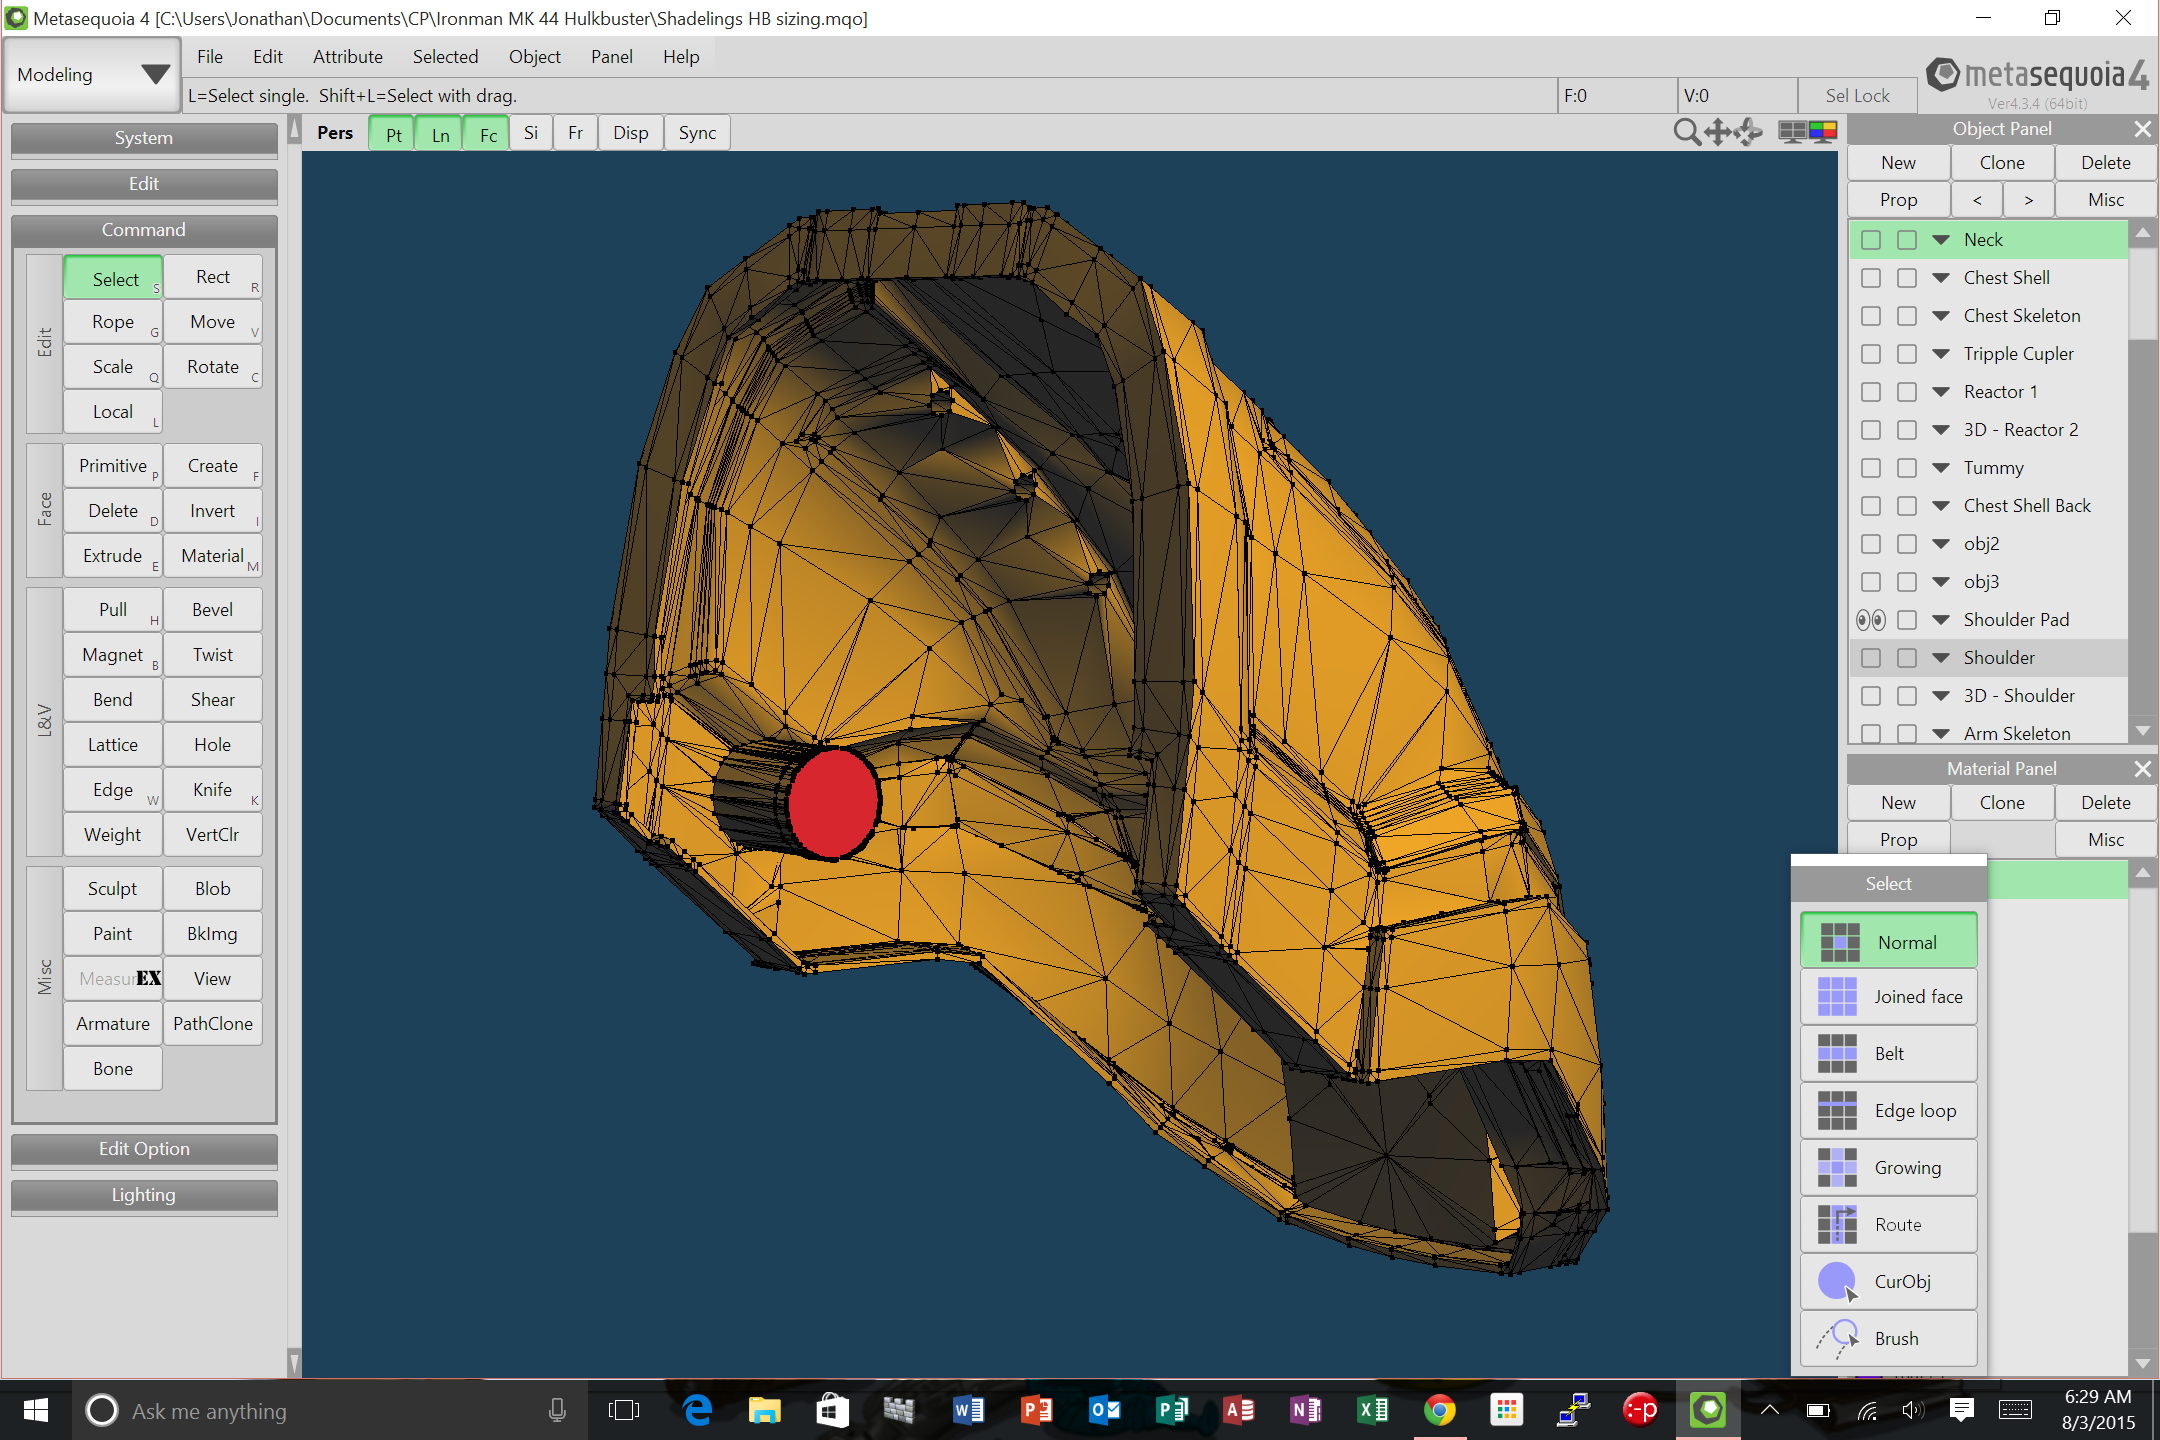Image resolution: width=2160 pixels, height=1440 pixels.
Task: Toggle Pt point display
Action: (x=393, y=133)
